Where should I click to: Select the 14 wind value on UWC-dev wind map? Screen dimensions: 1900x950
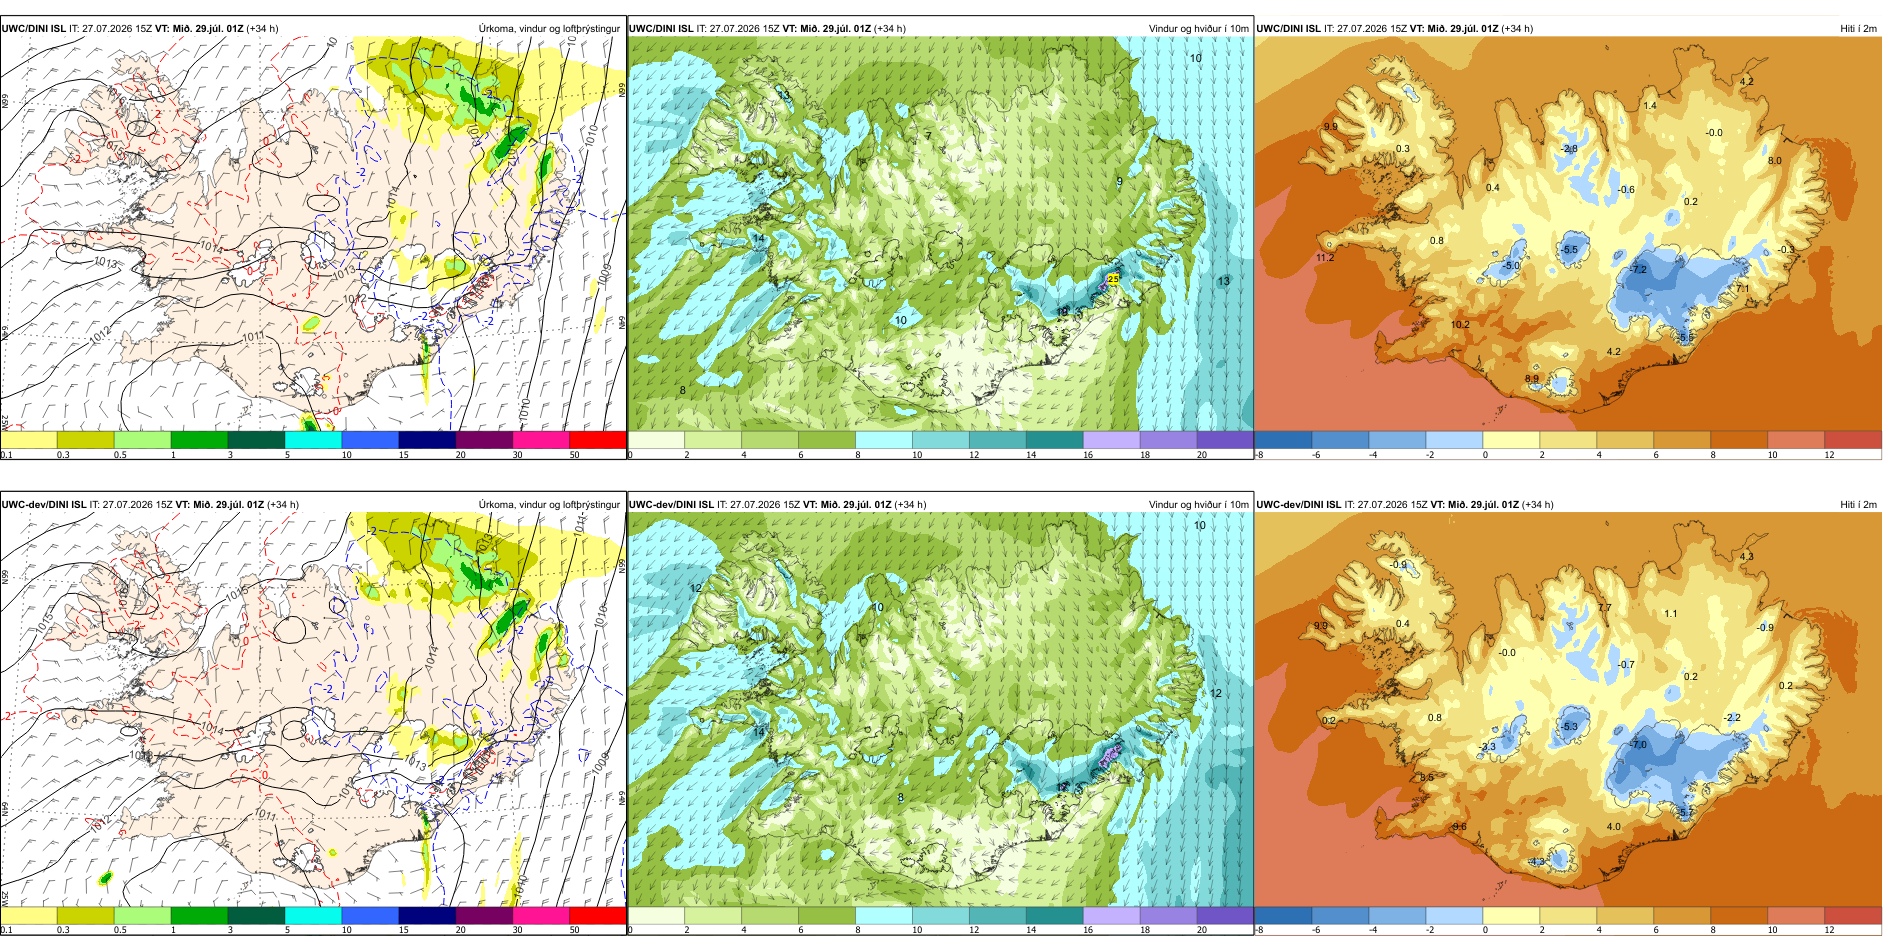click(x=759, y=733)
